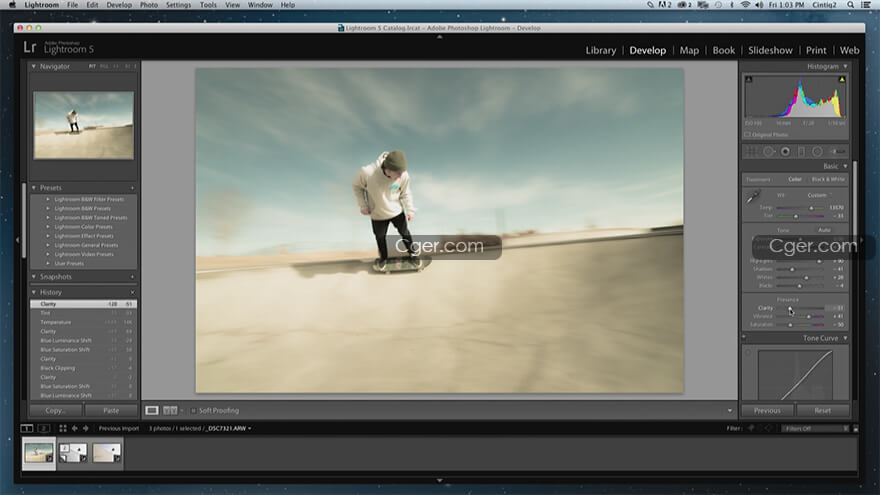880x495 pixels.
Task: Show Grid view from filmstrip bar
Action: [x=63, y=428]
